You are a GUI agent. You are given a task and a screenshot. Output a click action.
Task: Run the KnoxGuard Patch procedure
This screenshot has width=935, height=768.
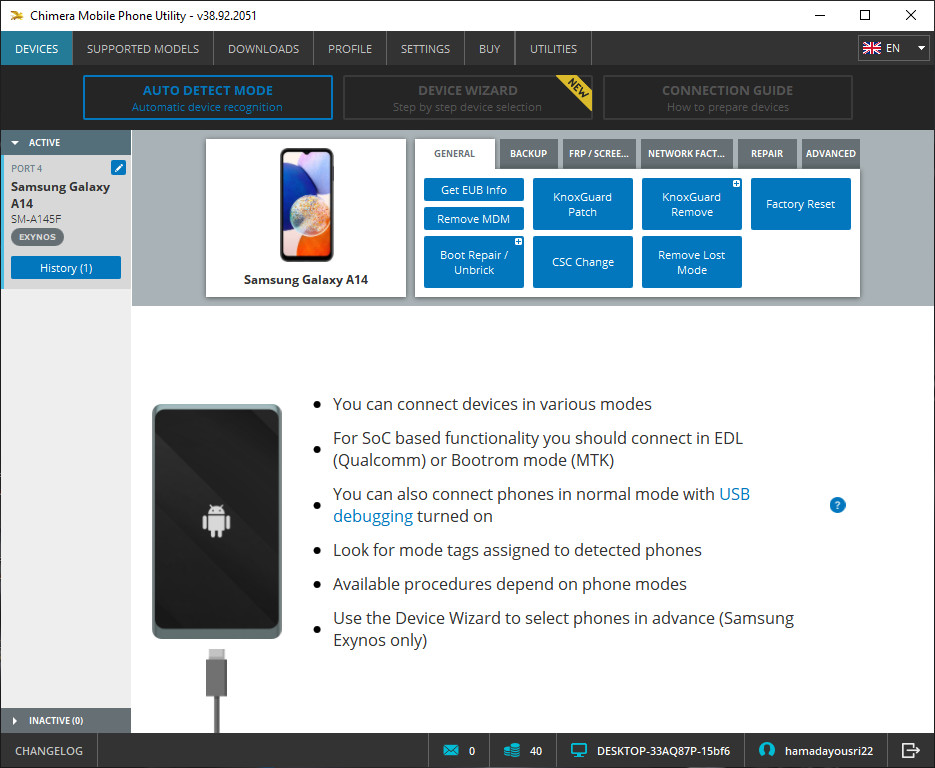[x=583, y=204]
